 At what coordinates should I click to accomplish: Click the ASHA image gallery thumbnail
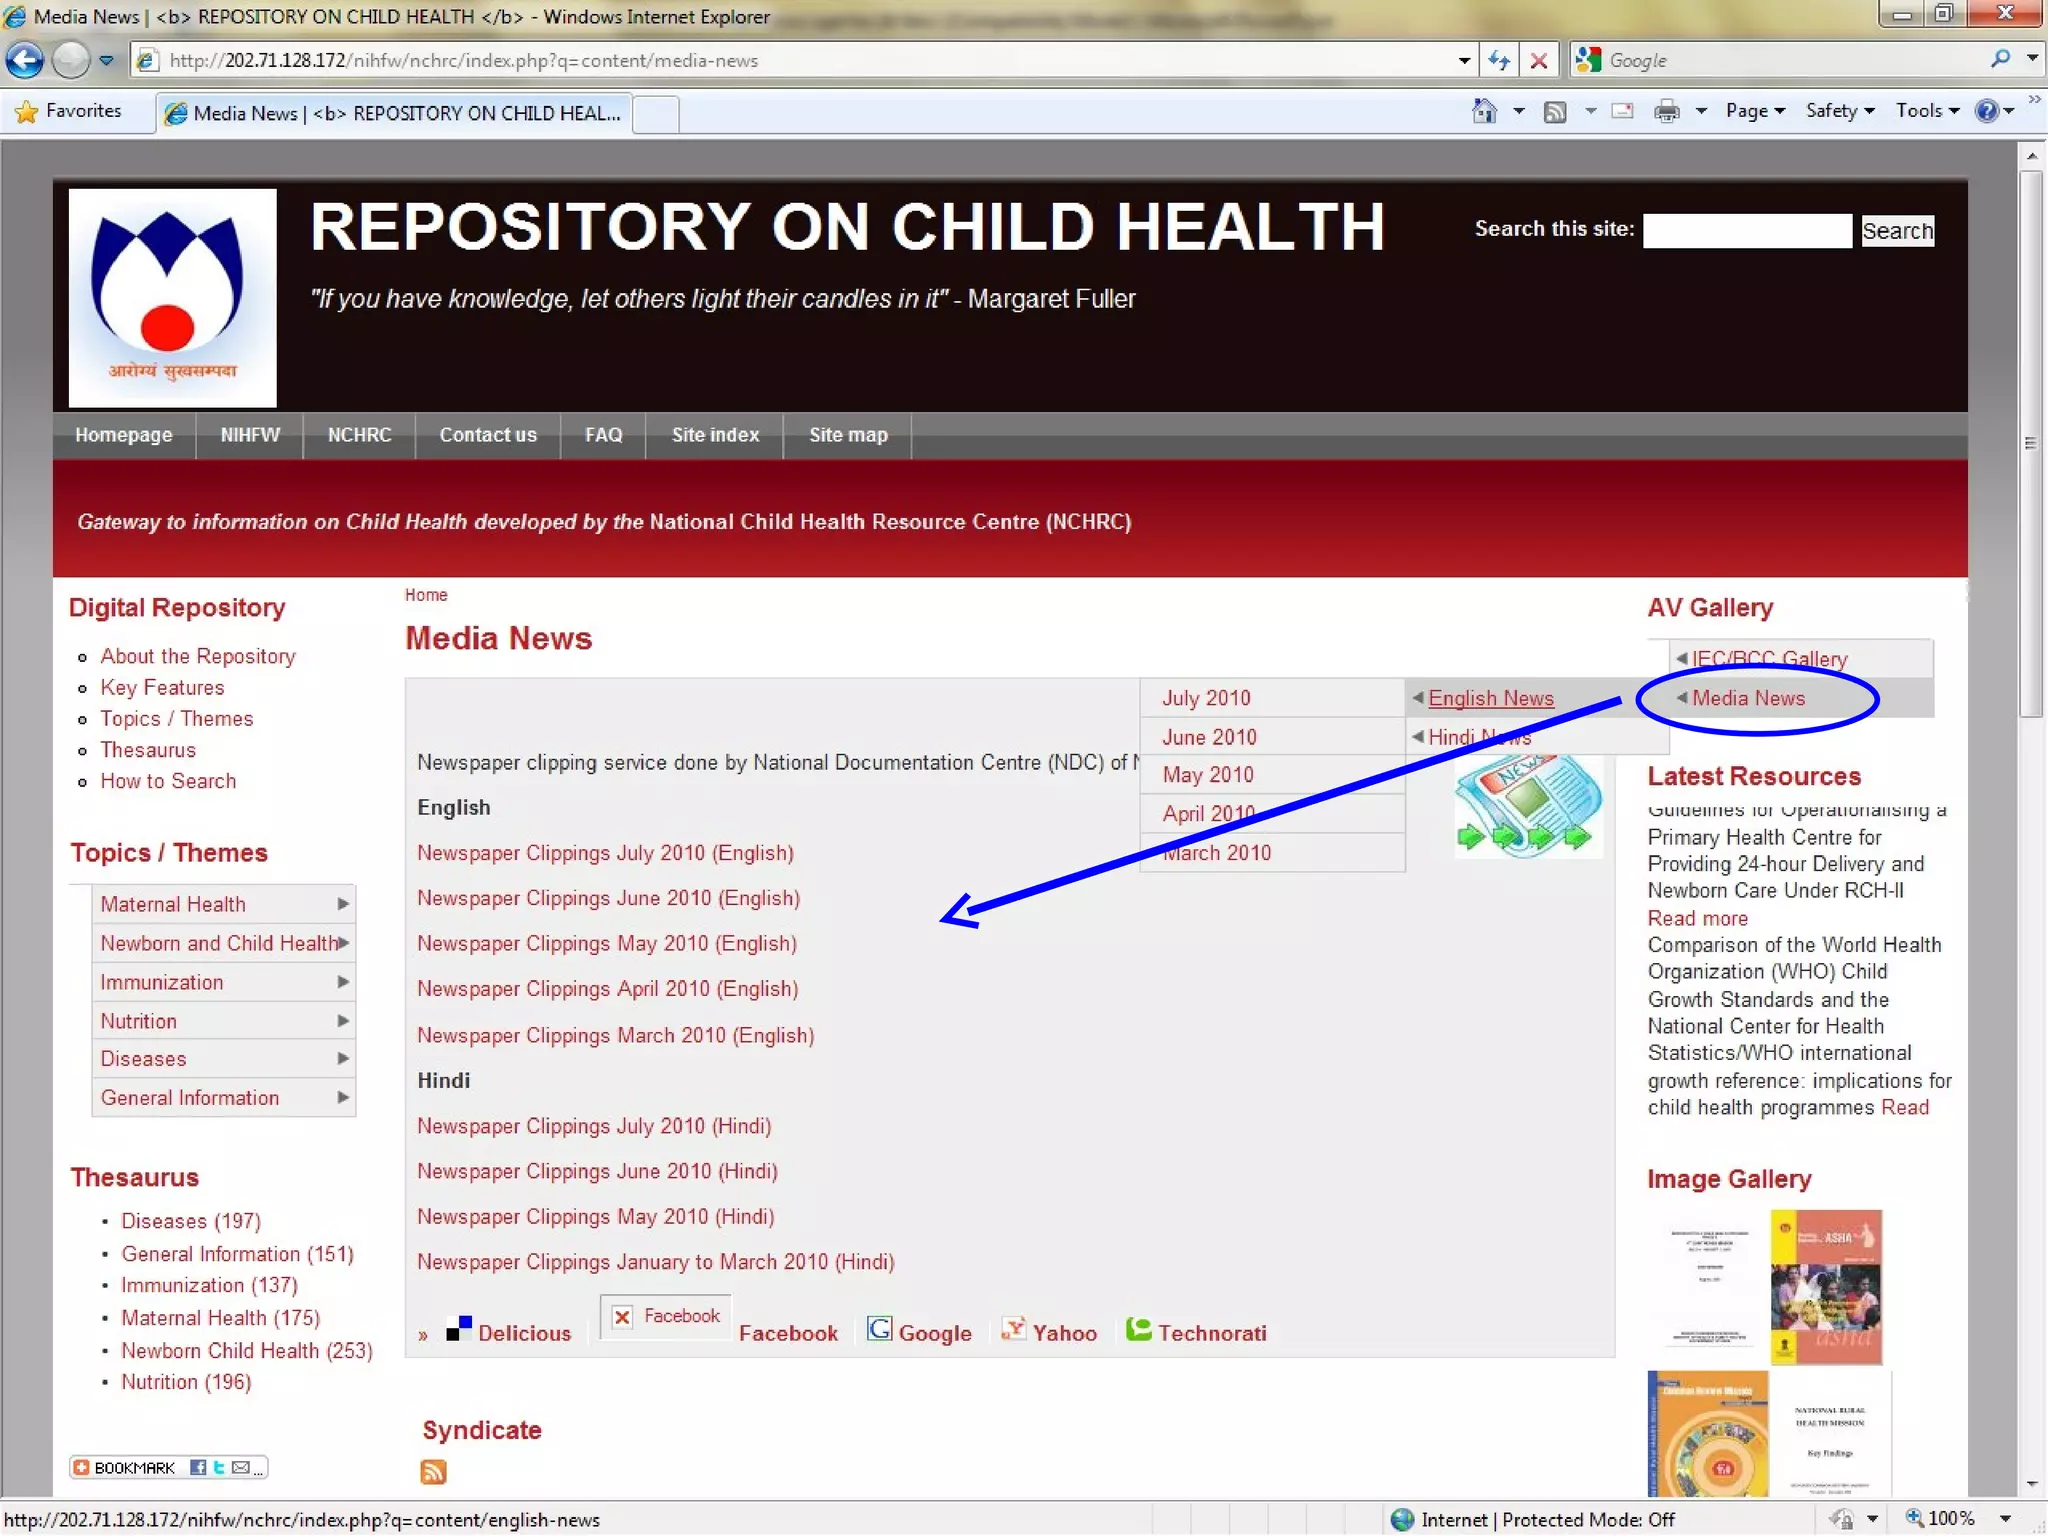point(1825,1286)
